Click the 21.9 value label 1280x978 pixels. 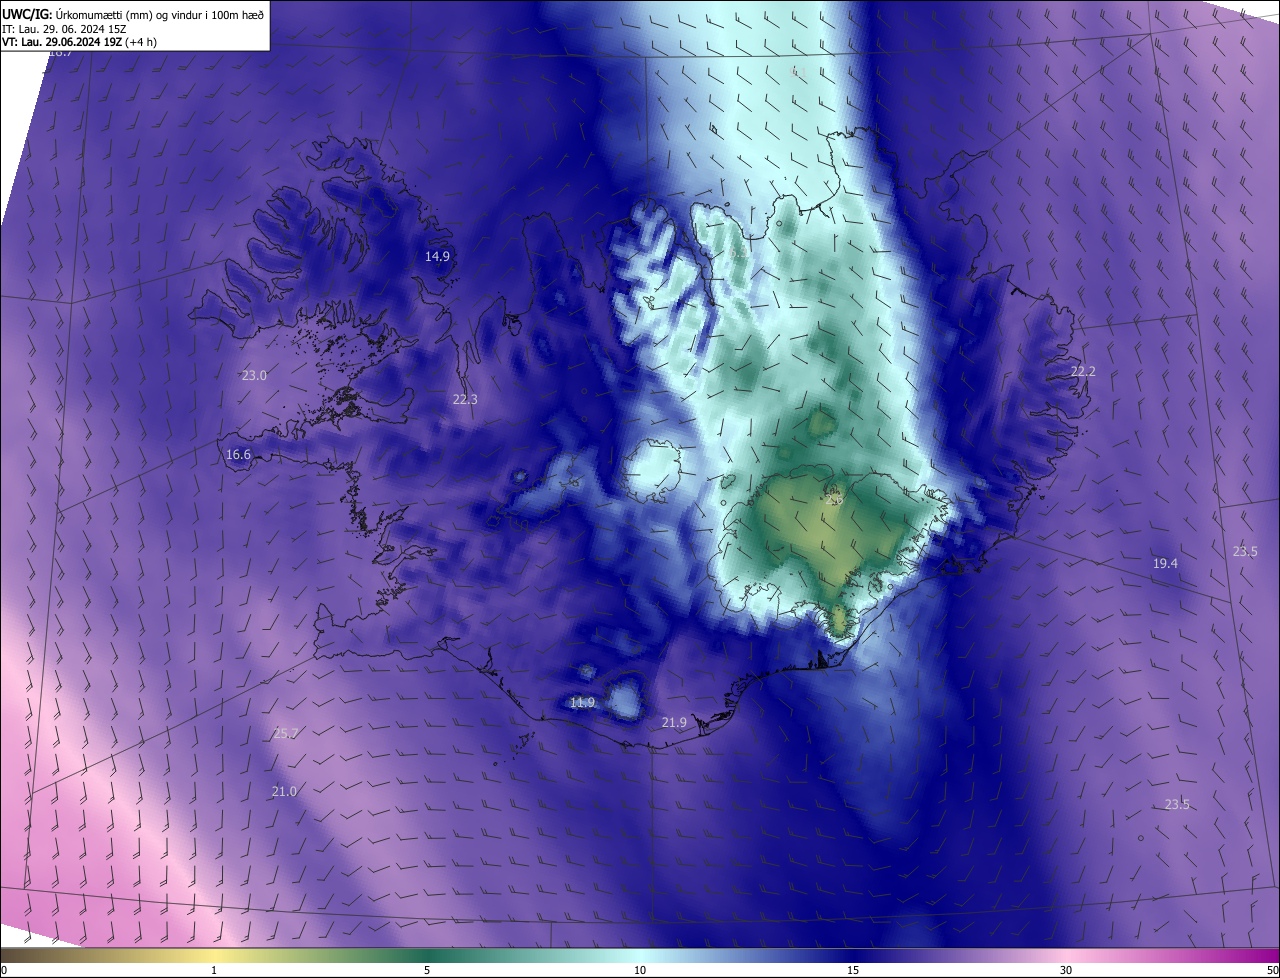[674, 723]
